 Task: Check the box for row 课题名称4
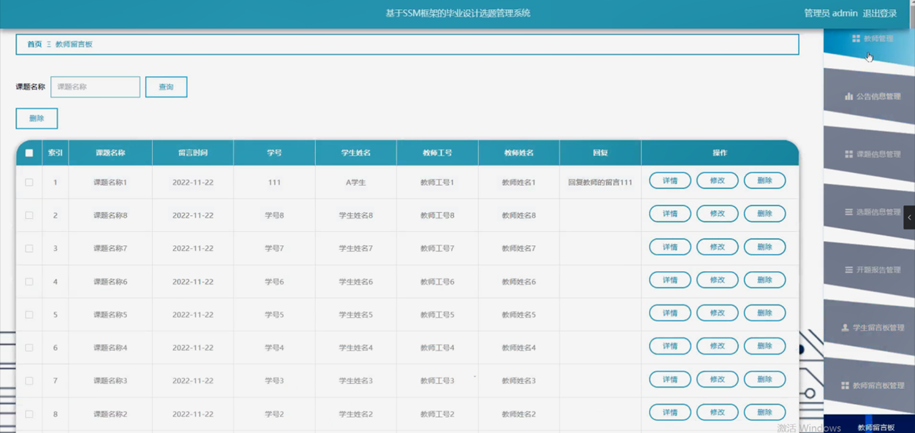29,347
